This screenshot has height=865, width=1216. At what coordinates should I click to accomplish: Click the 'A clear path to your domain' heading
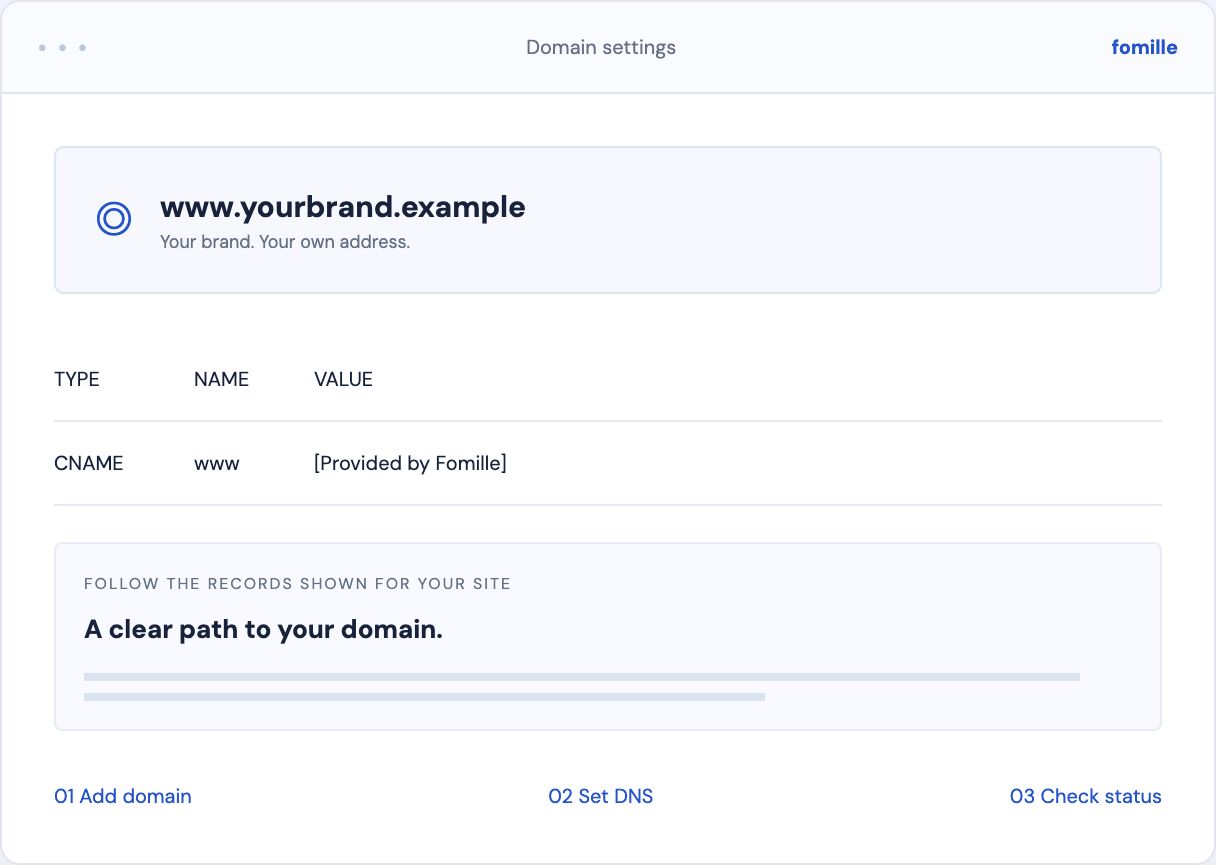click(x=263, y=630)
